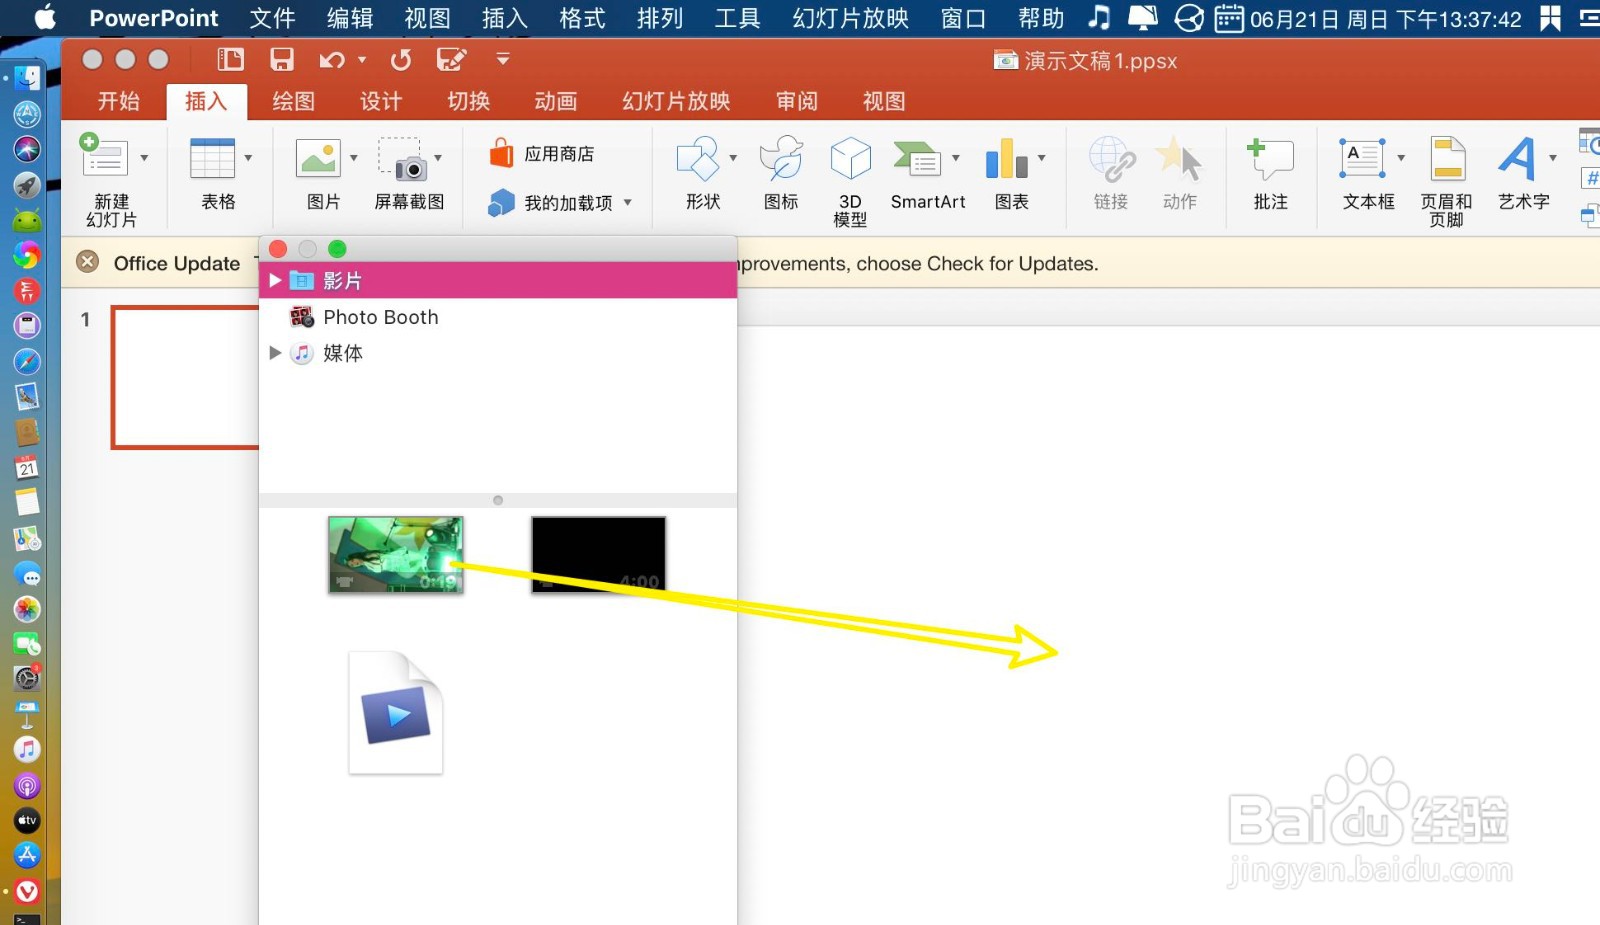
Task: Click the Save icon in title bar
Action: point(282,60)
